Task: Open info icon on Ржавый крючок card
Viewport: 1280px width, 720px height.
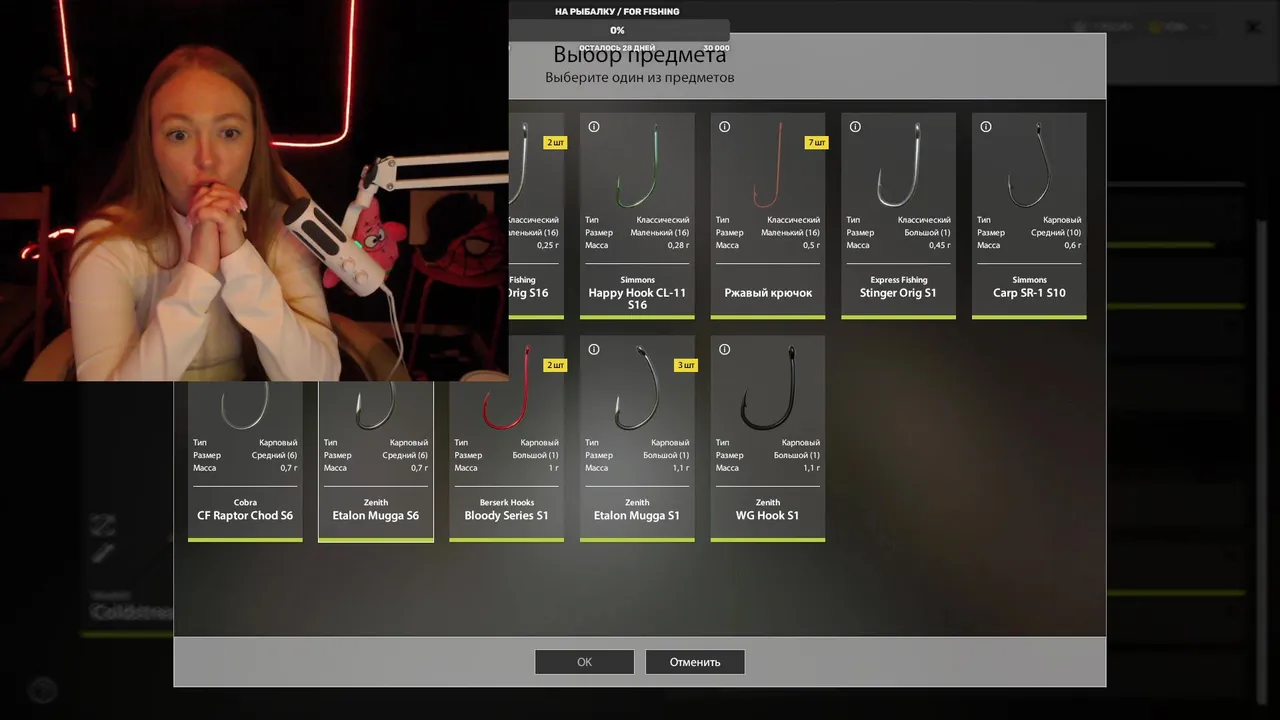Action: tap(725, 127)
